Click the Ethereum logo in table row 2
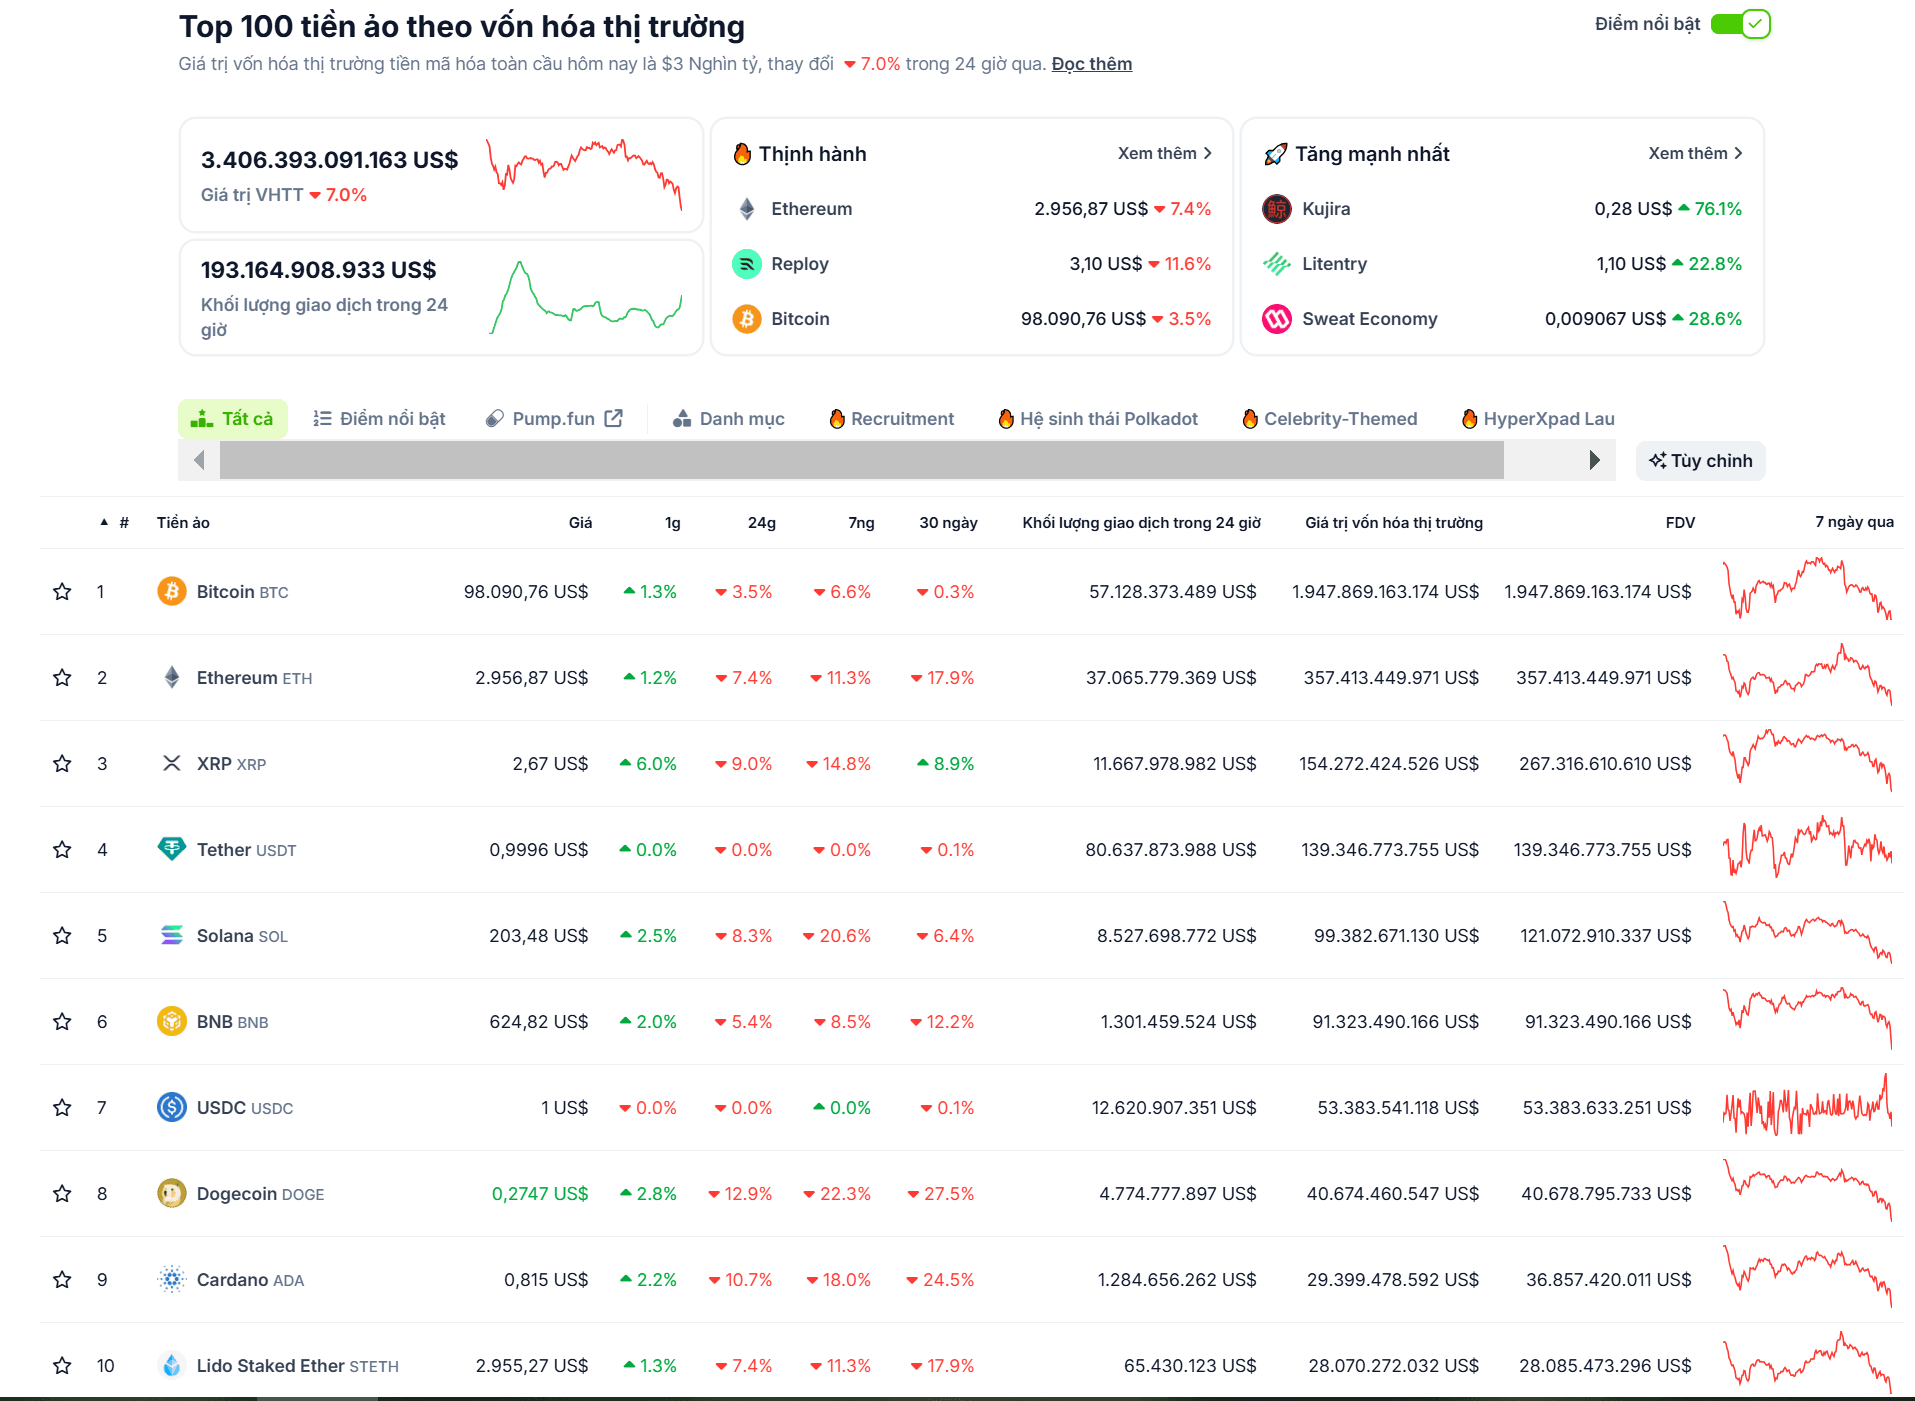The height and width of the screenshot is (1401, 1915). (172, 677)
